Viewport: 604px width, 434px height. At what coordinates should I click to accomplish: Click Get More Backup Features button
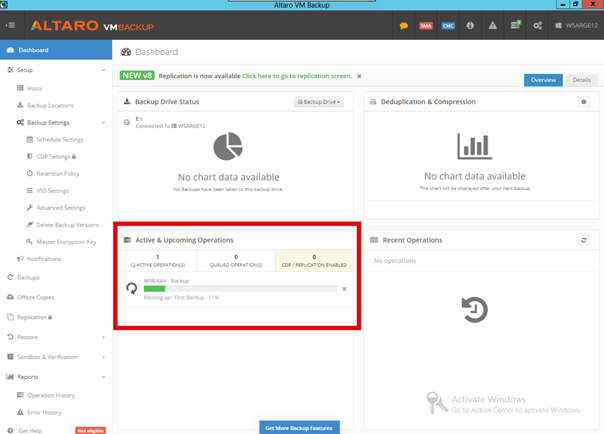click(x=299, y=427)
